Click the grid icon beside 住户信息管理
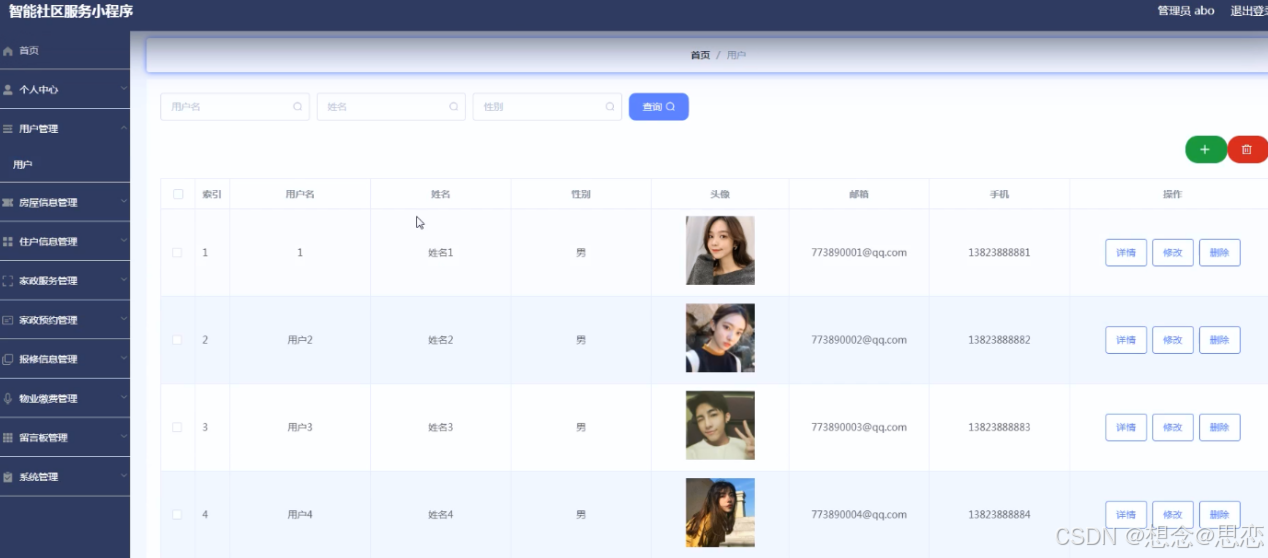Screen dimensions: 1268x558 [8, 242]
